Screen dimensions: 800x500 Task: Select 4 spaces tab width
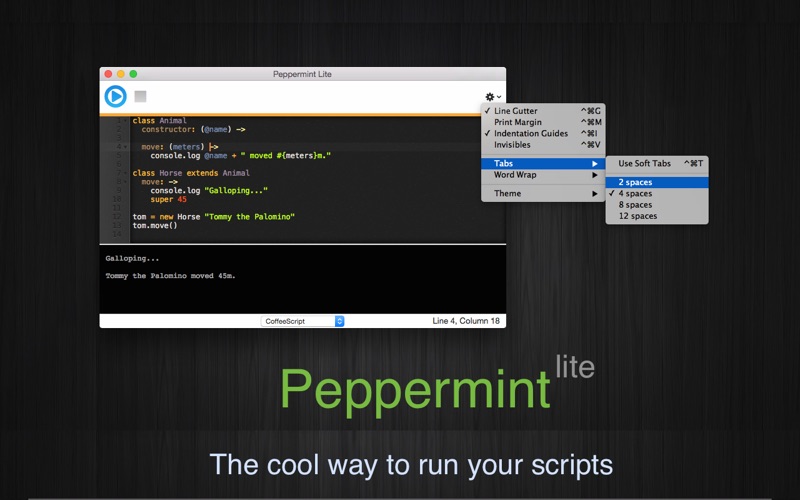[x=657, y=193]
